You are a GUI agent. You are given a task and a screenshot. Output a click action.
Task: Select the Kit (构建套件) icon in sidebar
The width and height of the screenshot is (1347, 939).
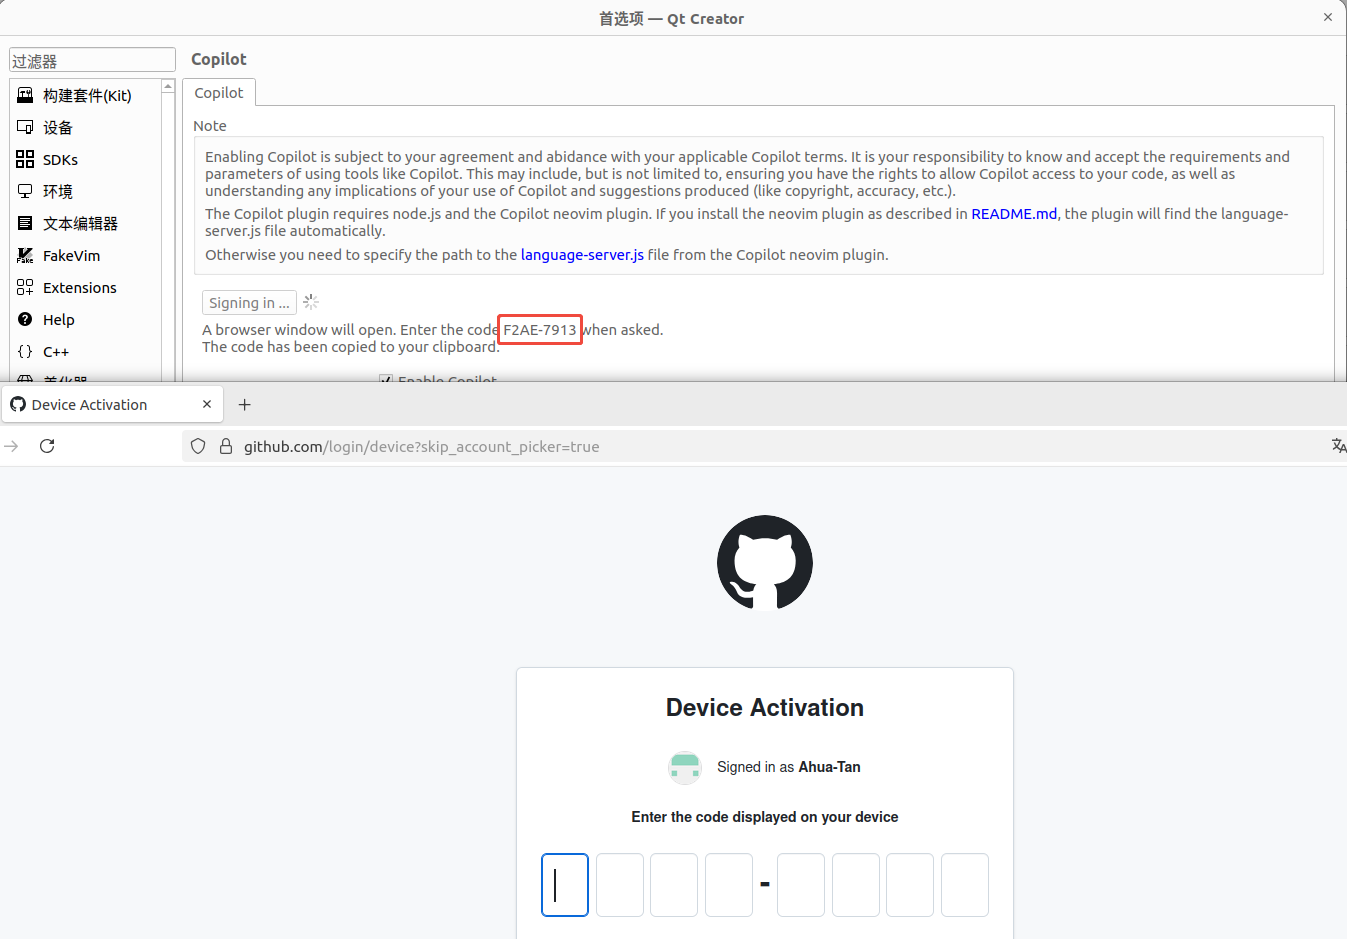pos(25,95)
